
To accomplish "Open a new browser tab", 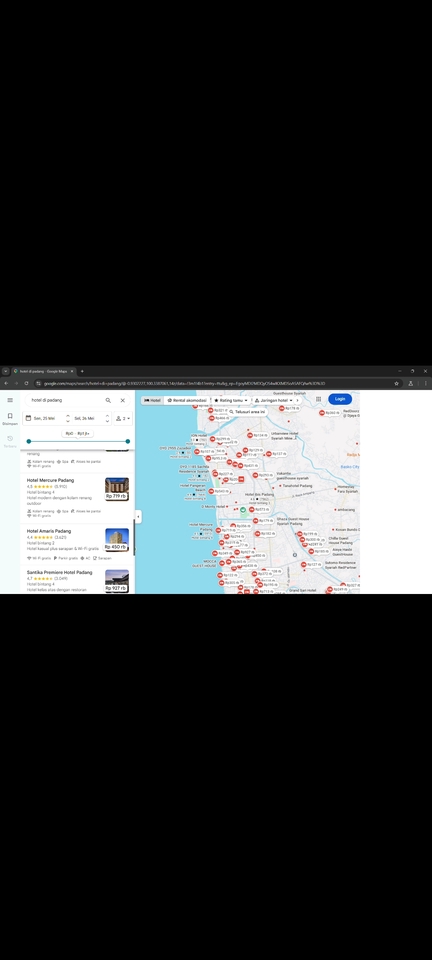I will 82,371.
